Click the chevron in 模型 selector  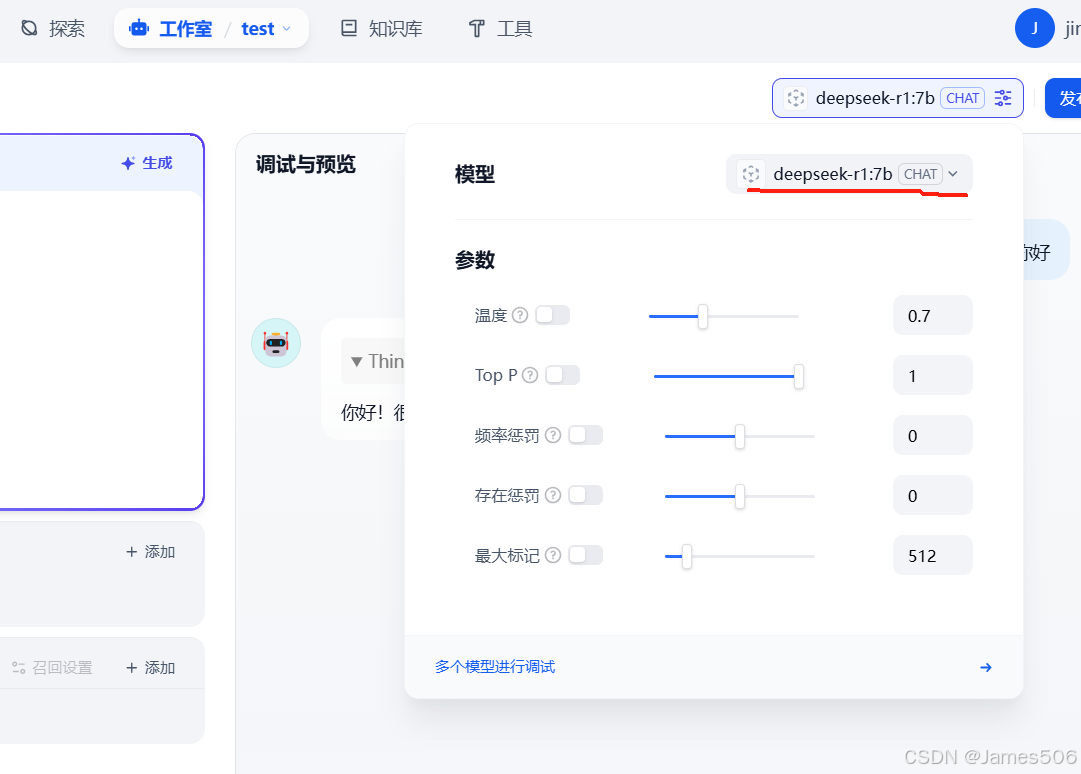coord(953,174)
